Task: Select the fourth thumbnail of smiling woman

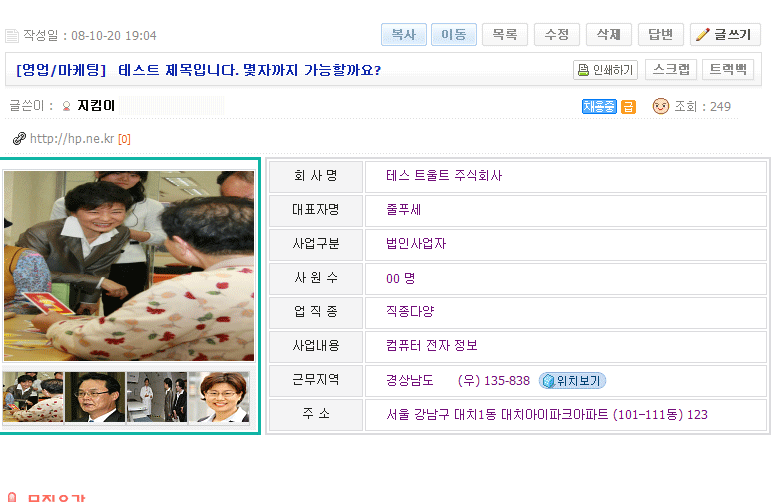Action: click(x=219, y=397)
